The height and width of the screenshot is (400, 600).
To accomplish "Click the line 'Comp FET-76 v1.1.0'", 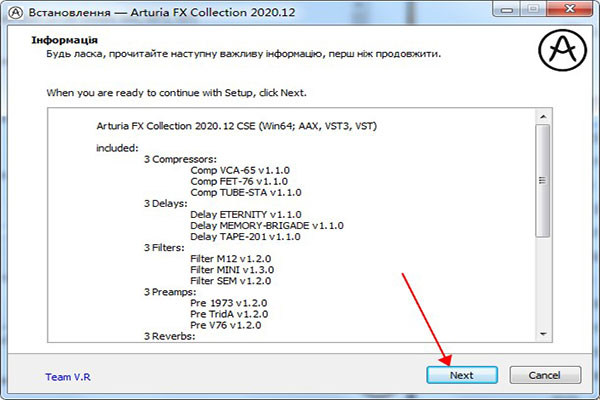I will [x=239, y=181].
